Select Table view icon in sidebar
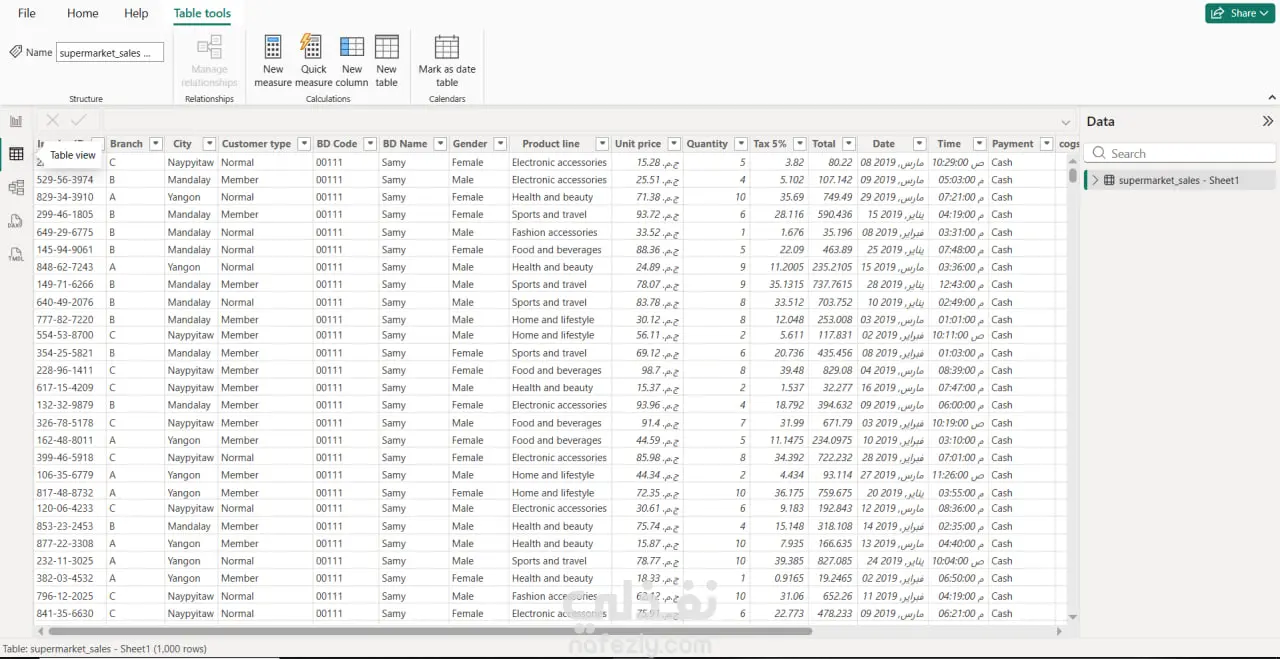This screenshot has width=1280, height=659. [16, 154]
